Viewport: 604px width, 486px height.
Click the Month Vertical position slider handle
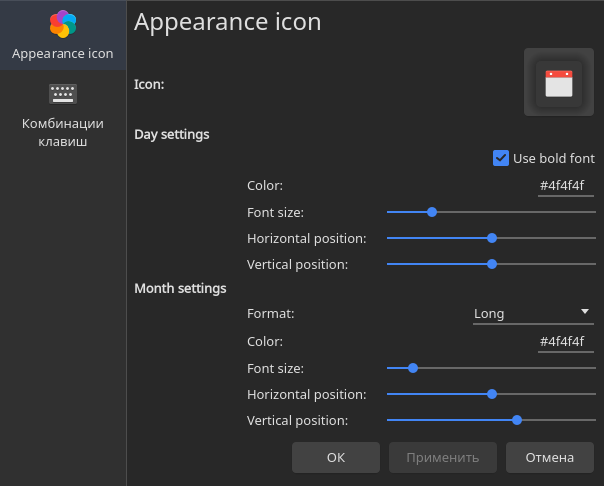coord(517,420)
